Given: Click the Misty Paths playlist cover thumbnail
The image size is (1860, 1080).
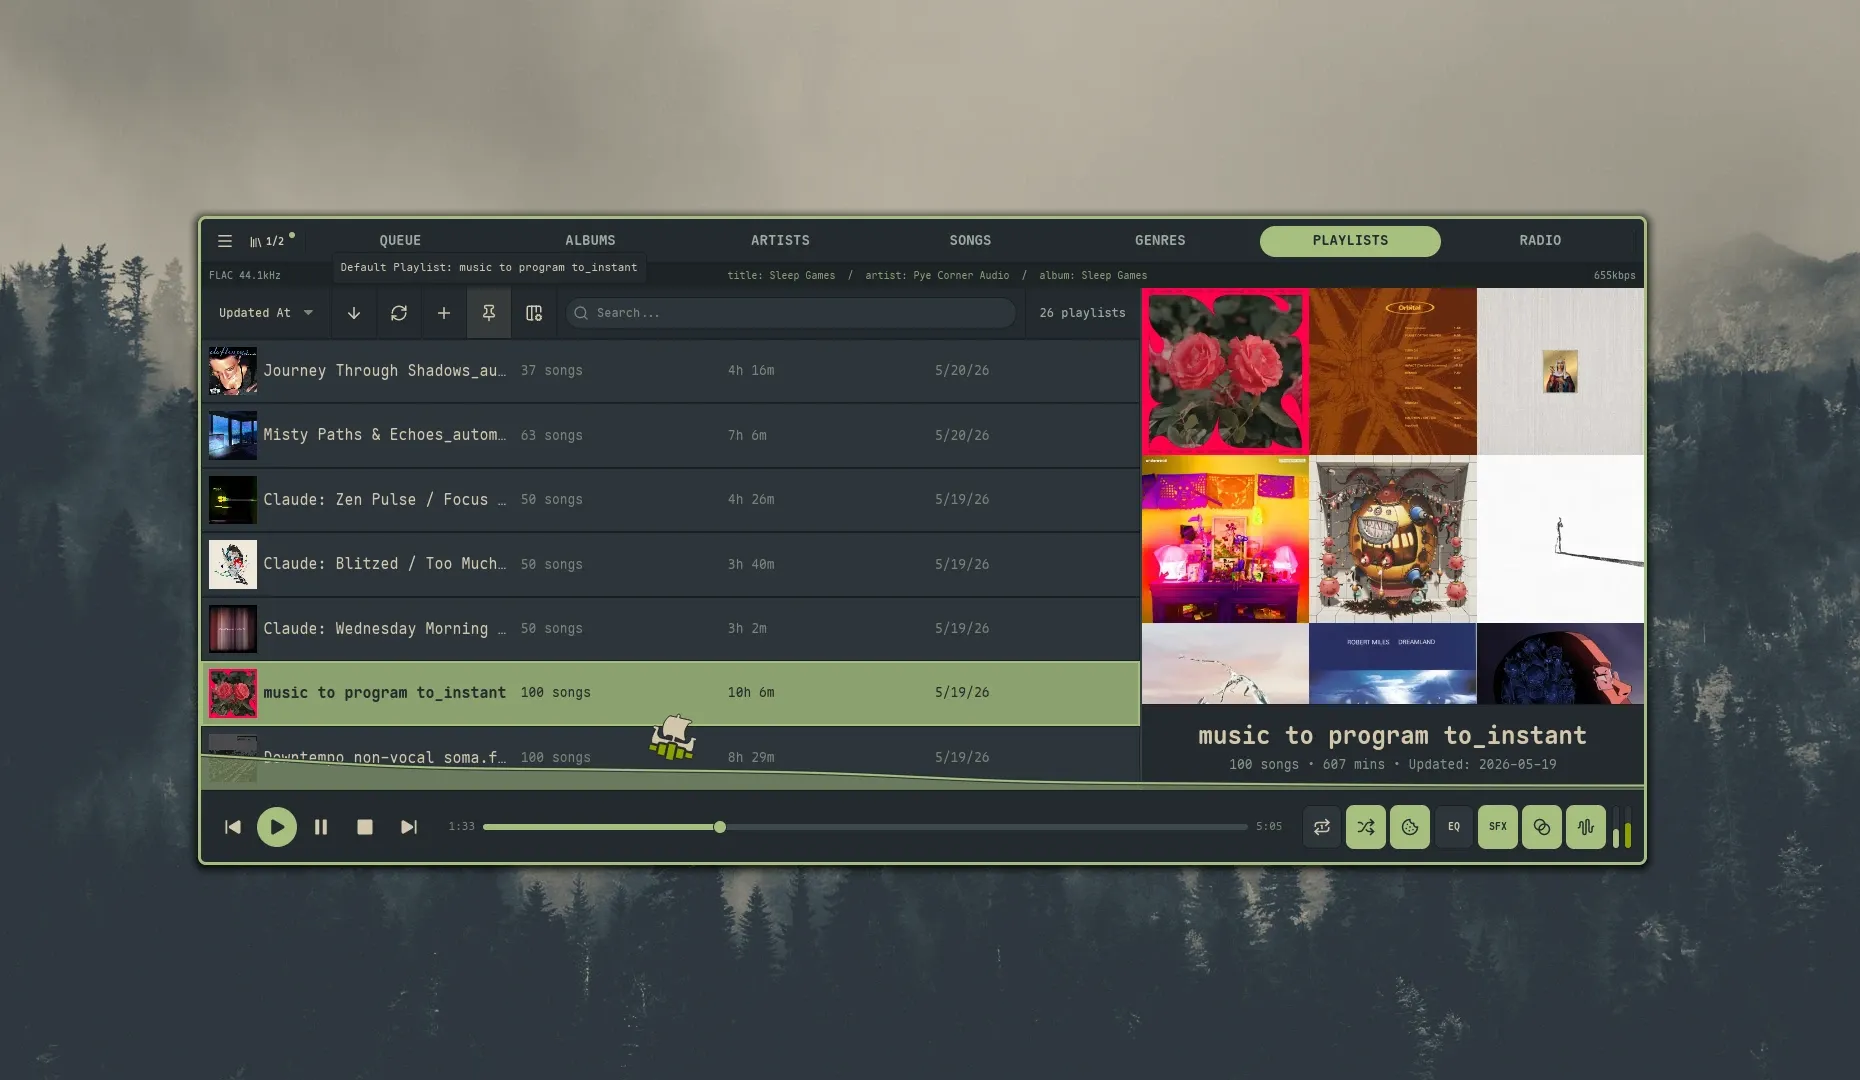Looking at the screenshot, I should click(233, 435).
